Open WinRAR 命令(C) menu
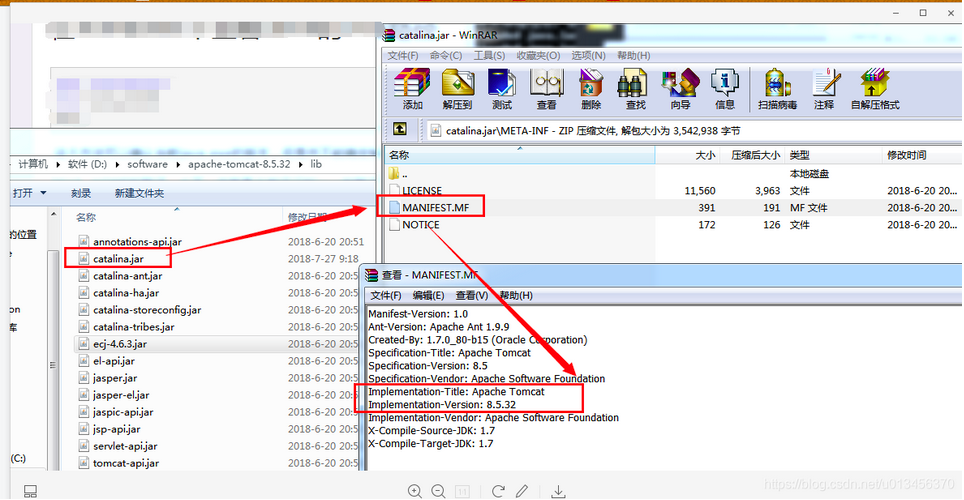This screenshot has width=964, height=500. click(x=446, y=55)
